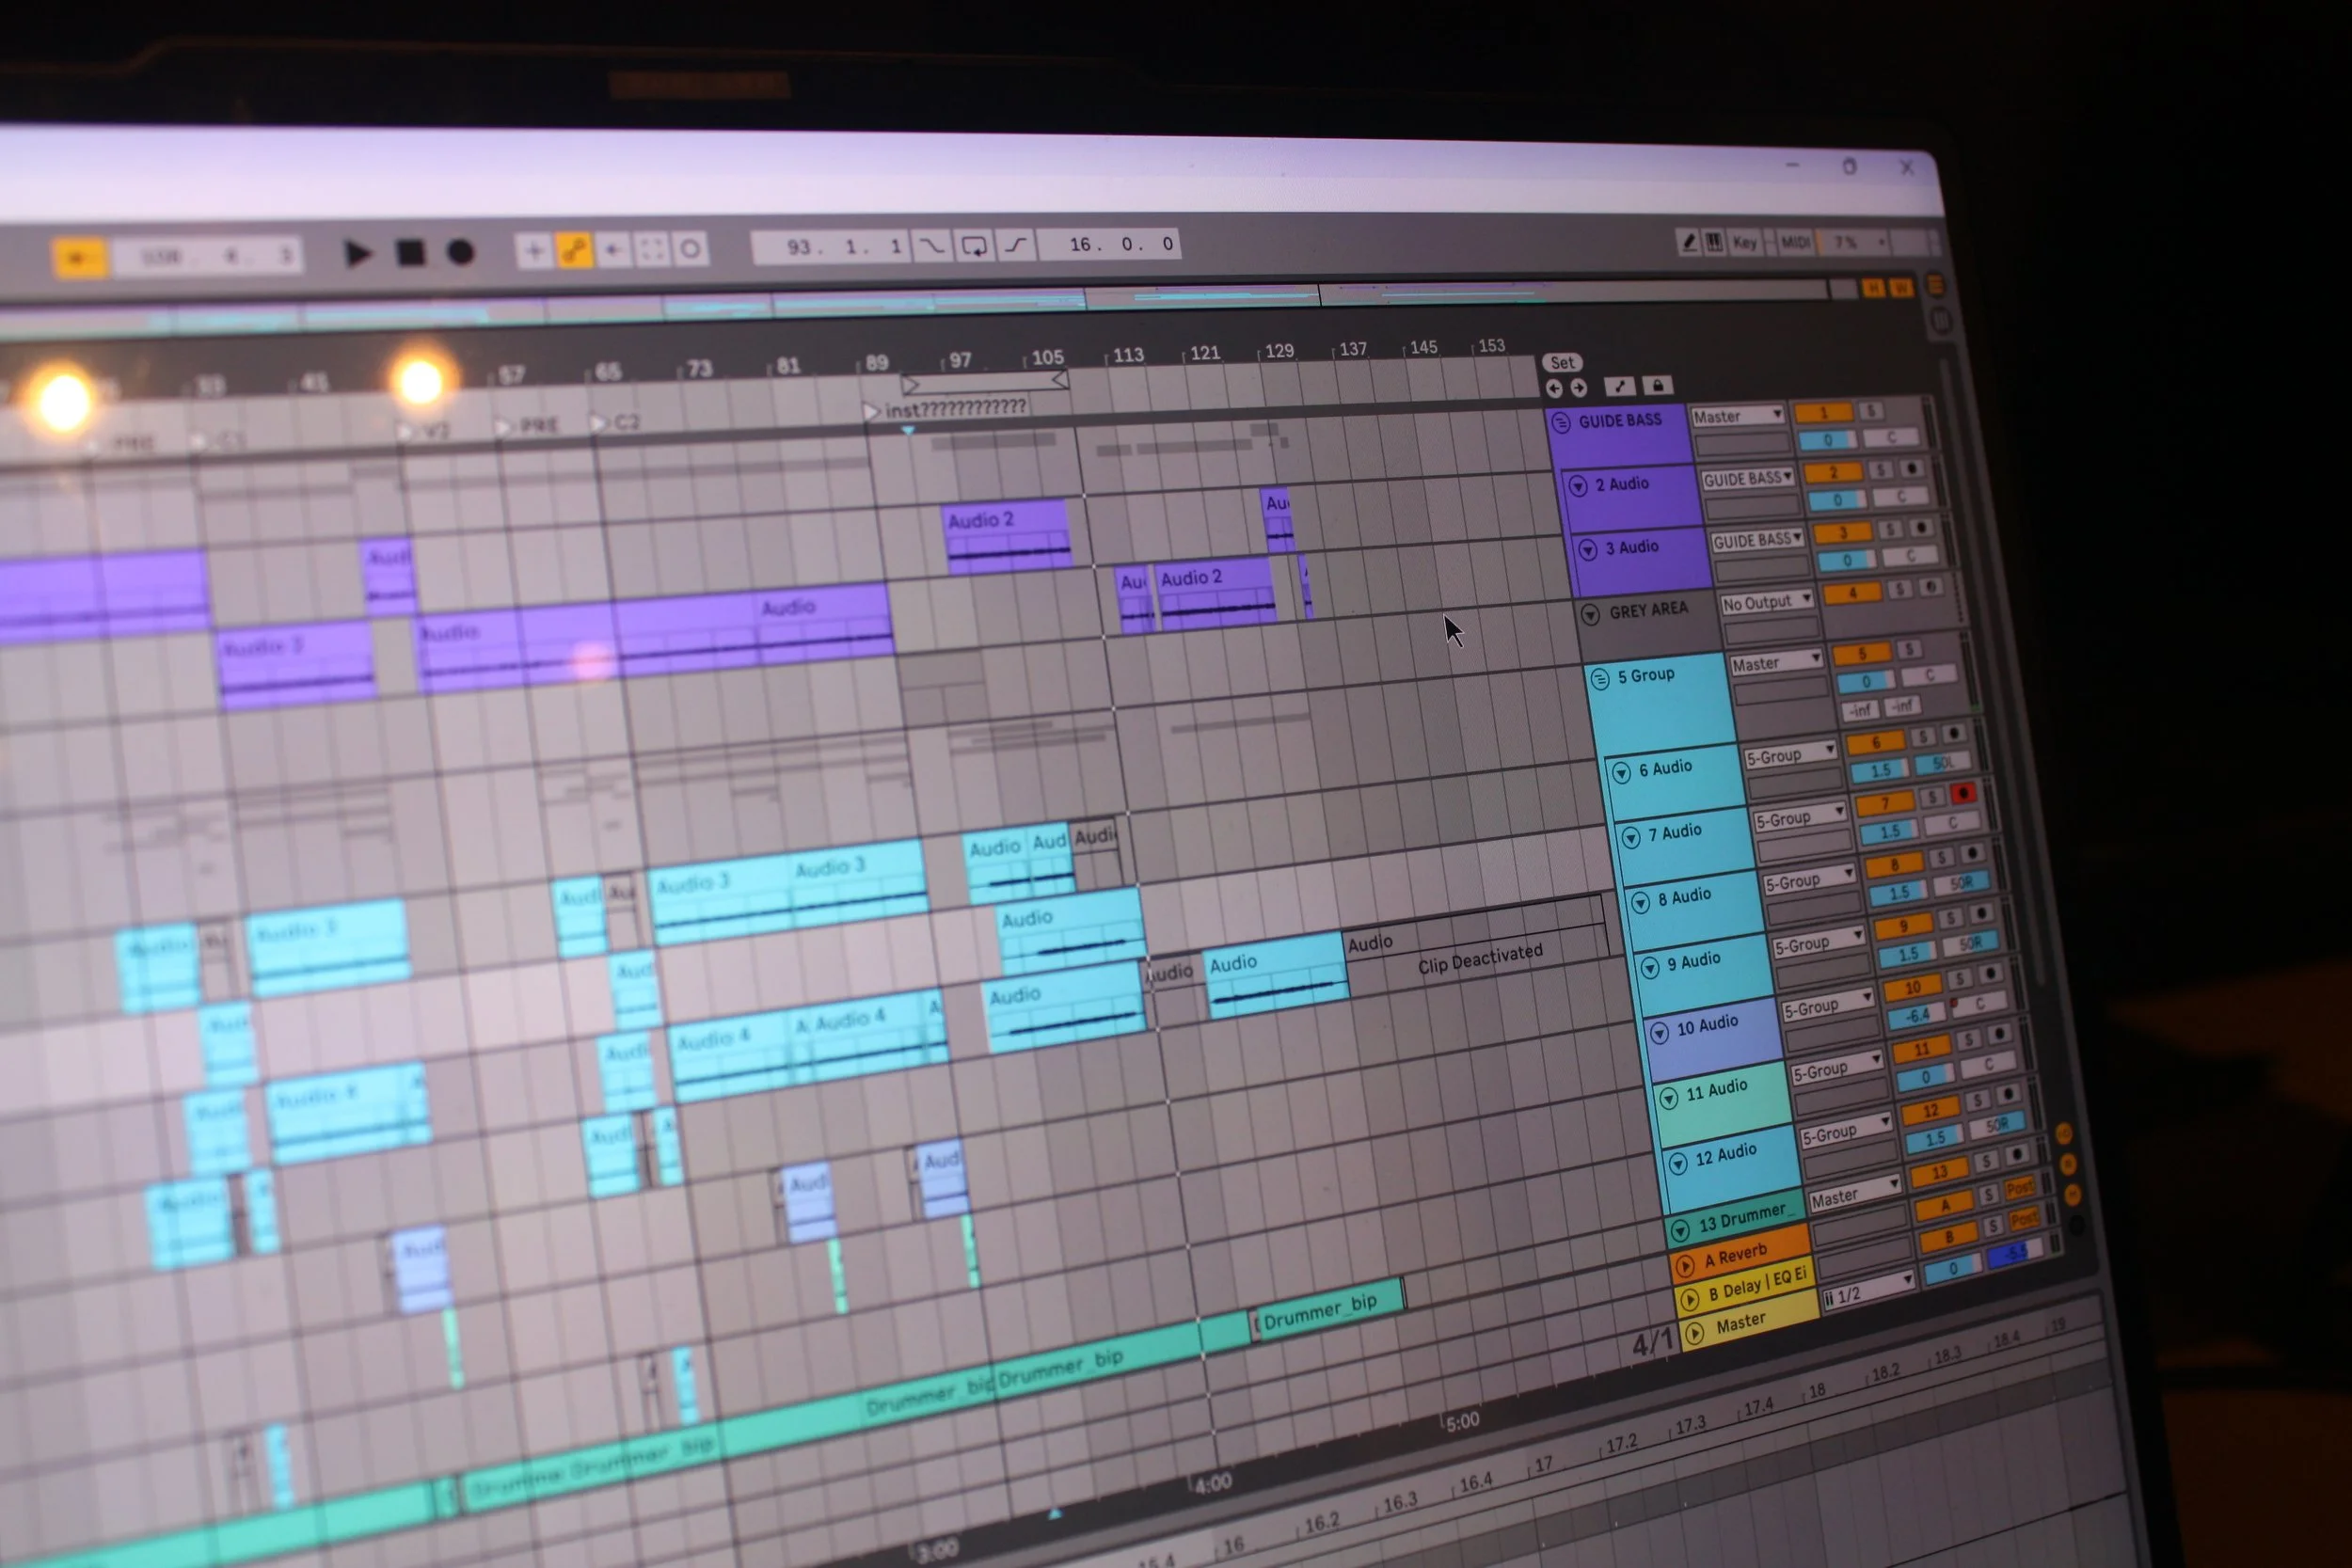This screenshot has height=1568, width=2352.
Task: Collapse the 5 Group track
Action: [1600, 678]
